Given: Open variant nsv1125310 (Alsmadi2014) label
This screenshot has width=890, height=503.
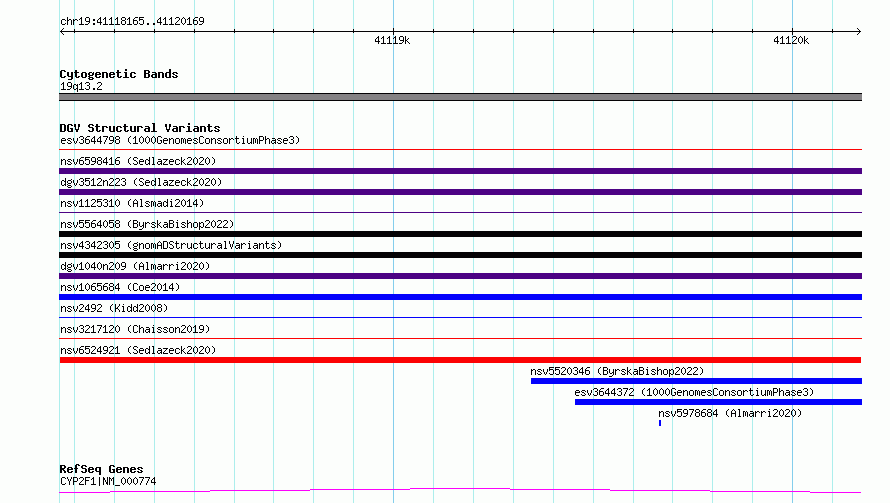Looking at the screenshot, I should [132, 203].
